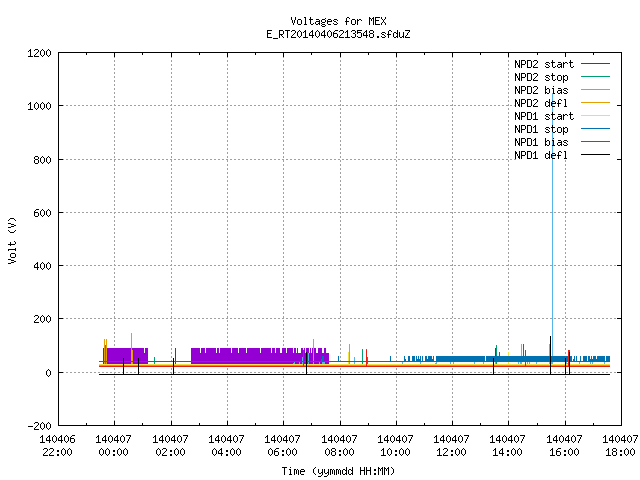The height and width of the screenshot is (480, 640).
Task: Click the purple NPD2 start block near 00:00
Action: tap(125, 356)
